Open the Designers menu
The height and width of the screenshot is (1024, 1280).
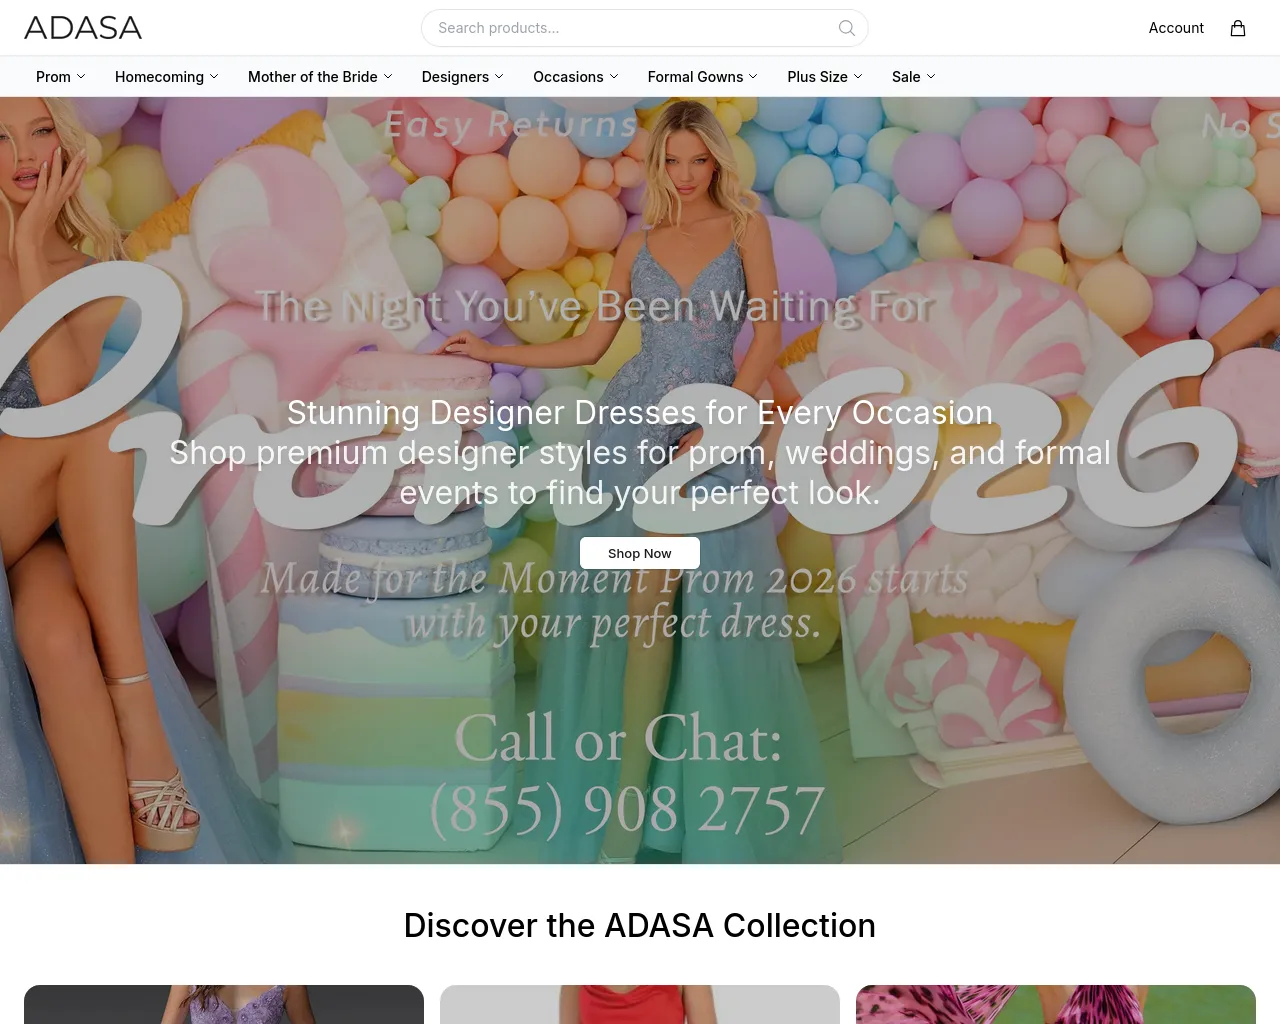(463, 77)
